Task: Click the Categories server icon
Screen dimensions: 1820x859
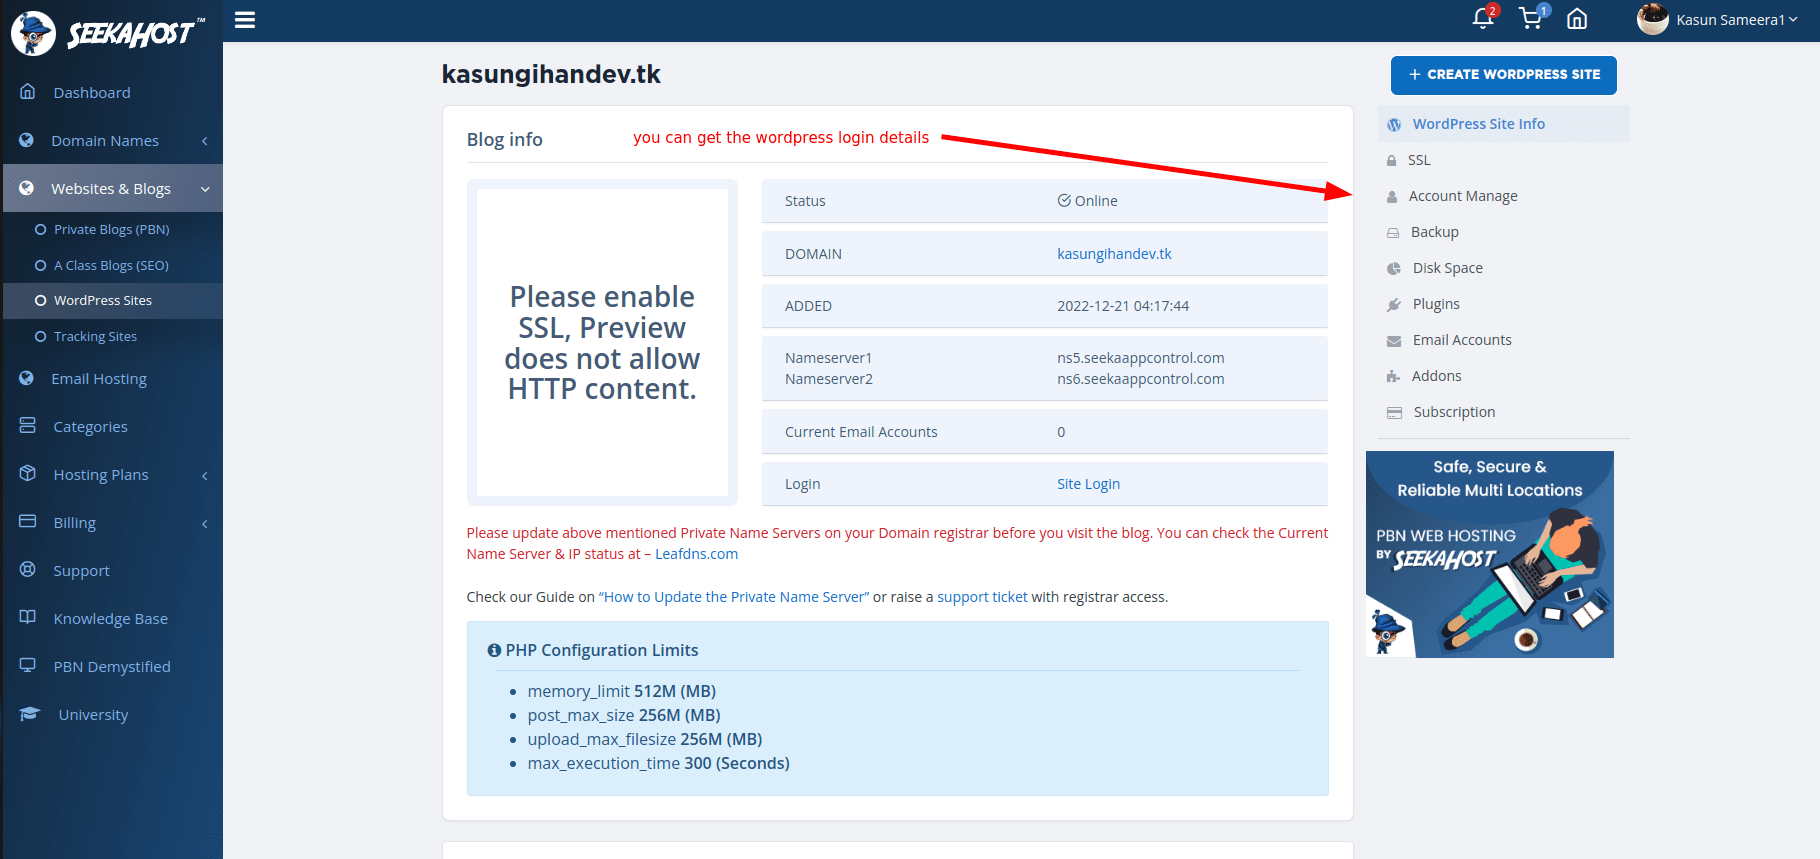Action: click(x=28, y=426)
